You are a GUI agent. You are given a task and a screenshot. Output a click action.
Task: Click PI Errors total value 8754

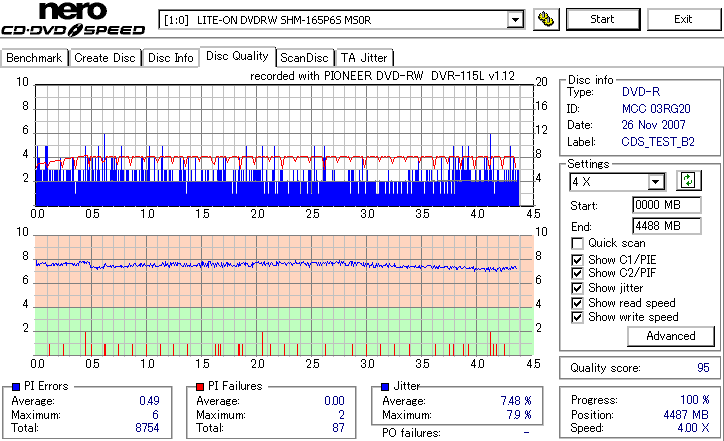pos(147,428)
